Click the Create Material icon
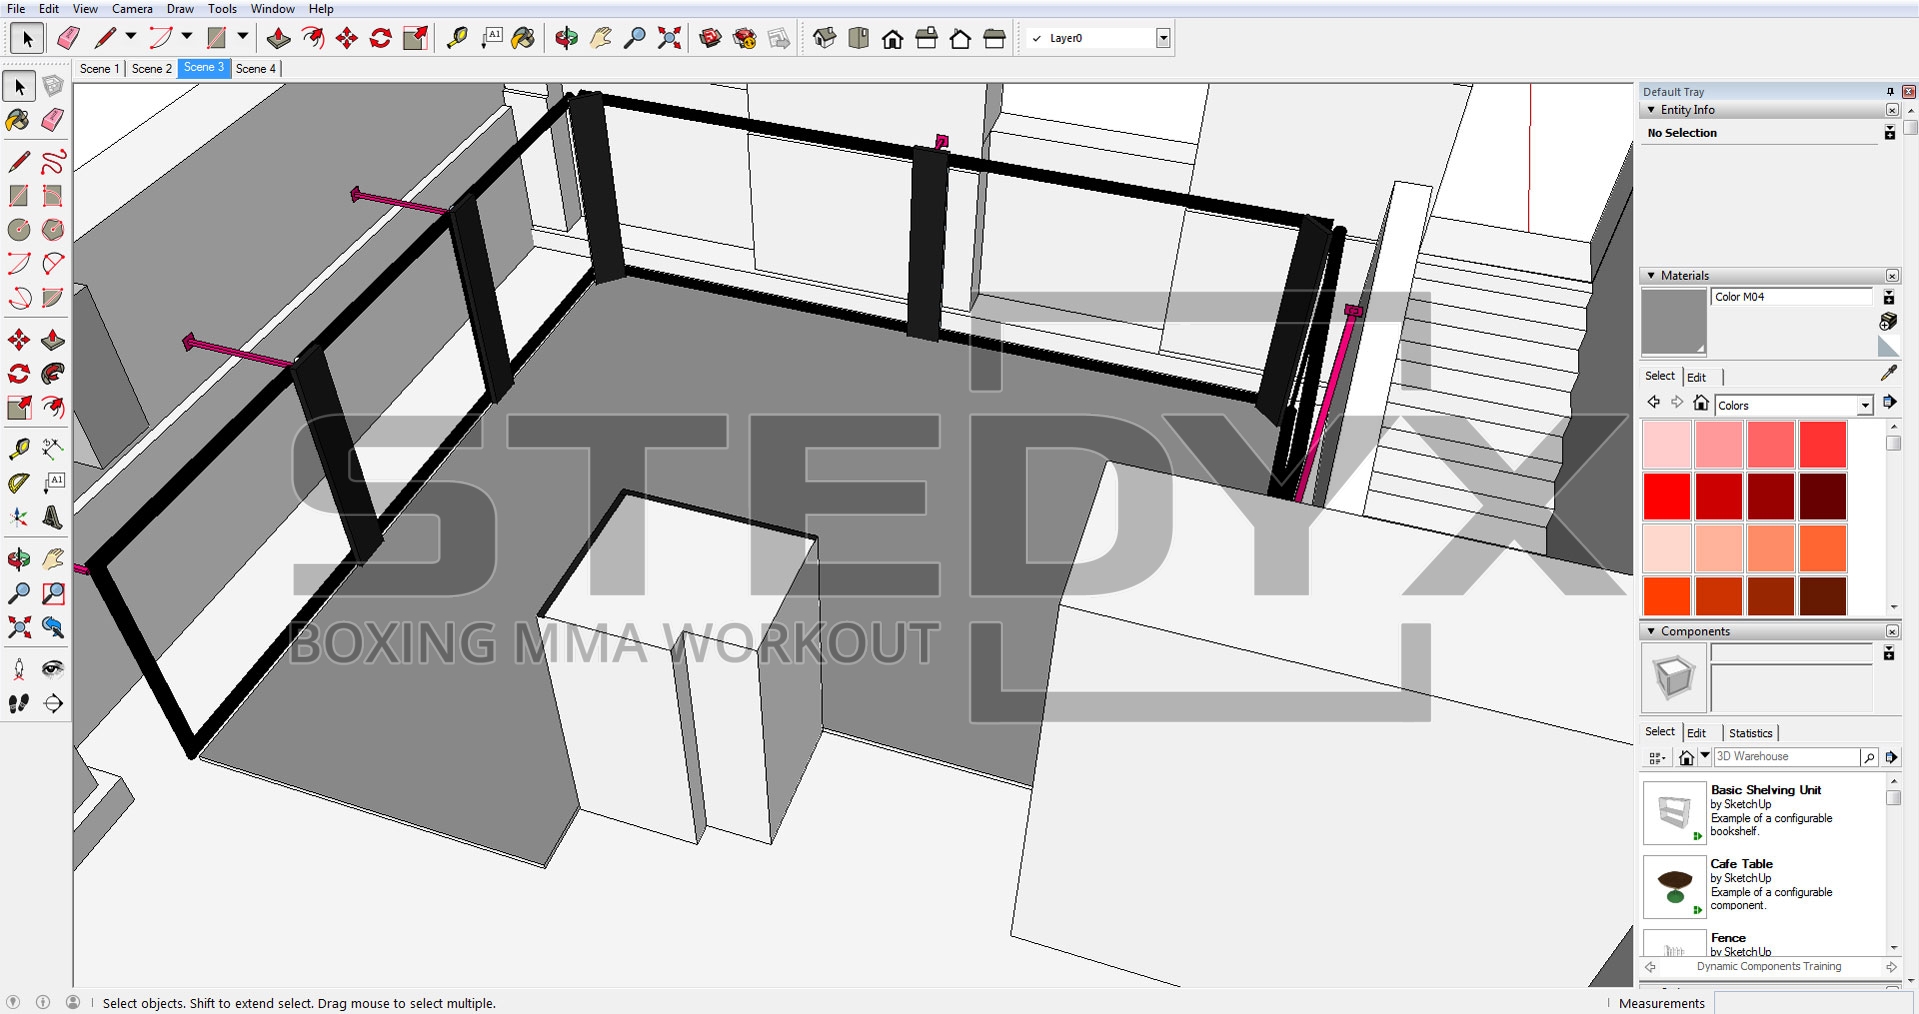 [x=1888, y=321]
